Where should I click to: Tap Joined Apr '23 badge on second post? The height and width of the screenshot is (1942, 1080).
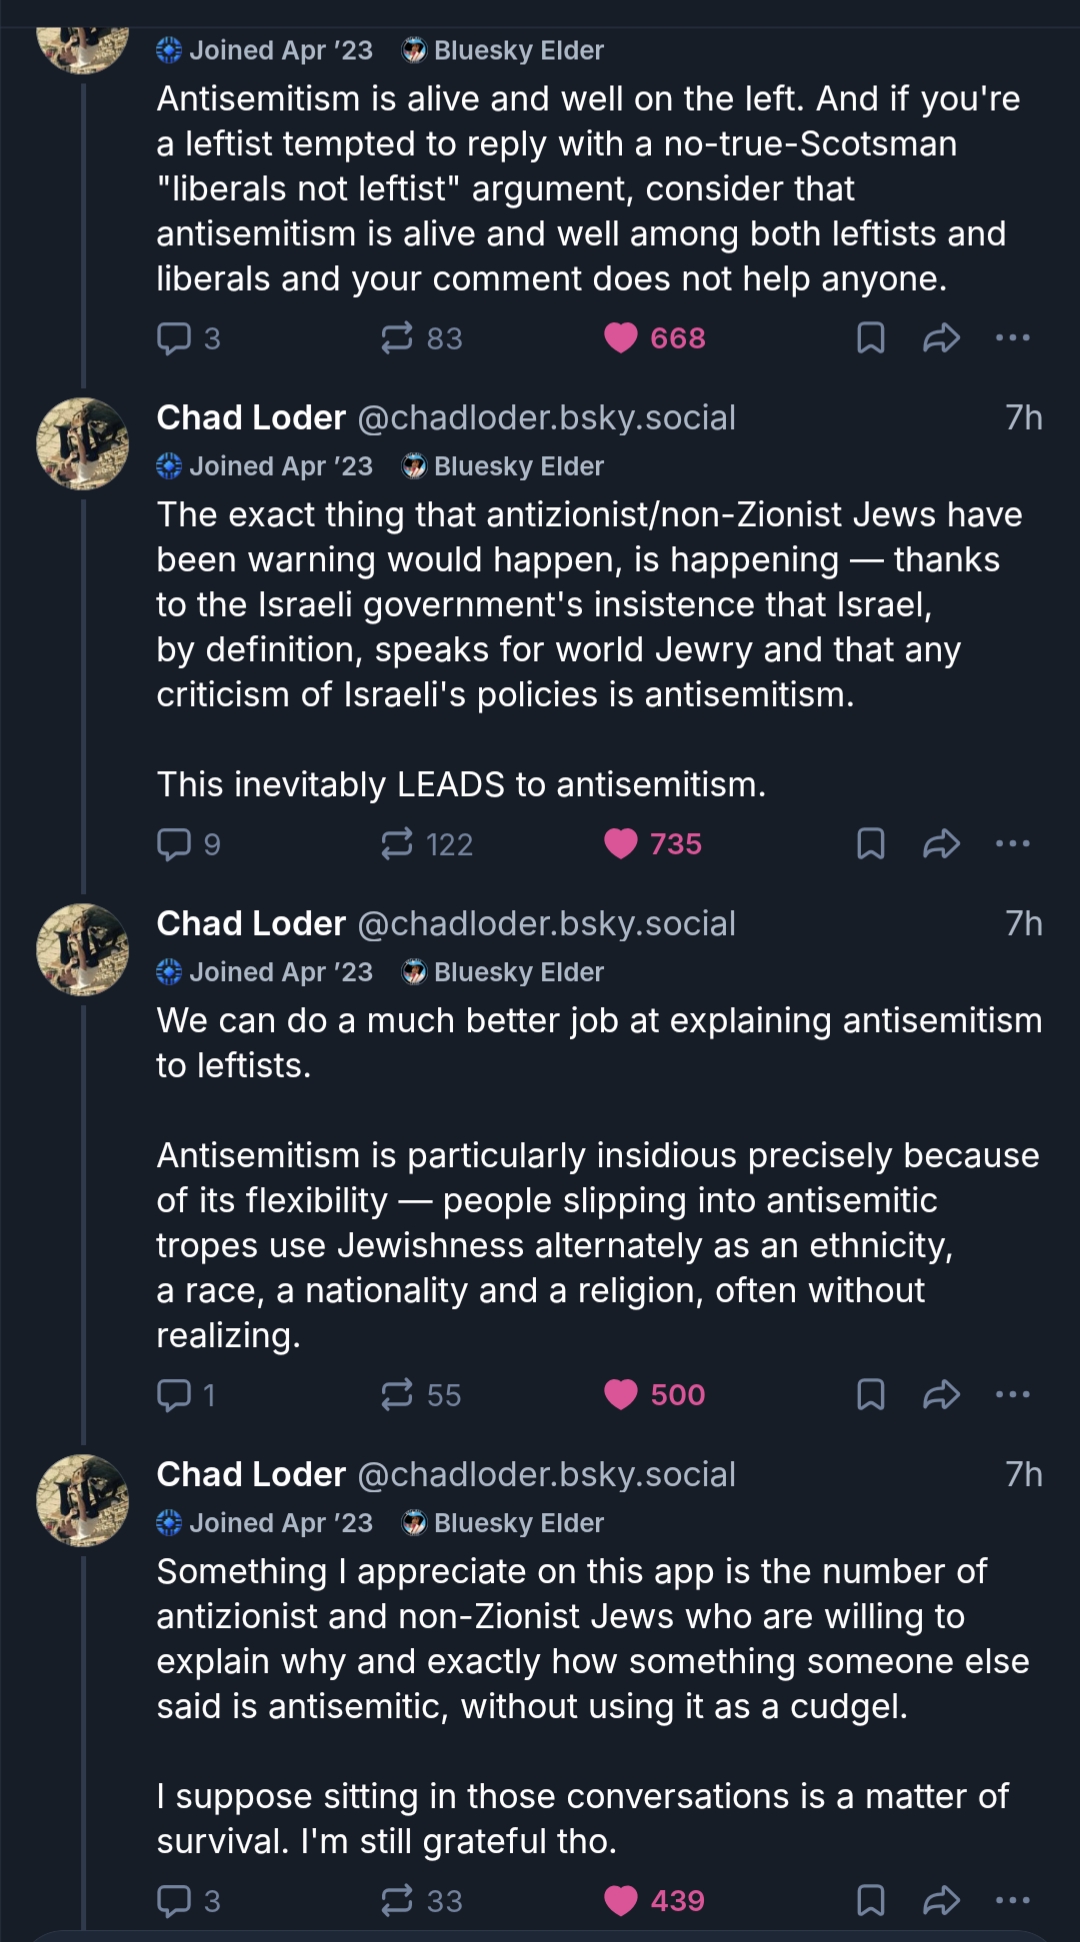pos(265,467)
